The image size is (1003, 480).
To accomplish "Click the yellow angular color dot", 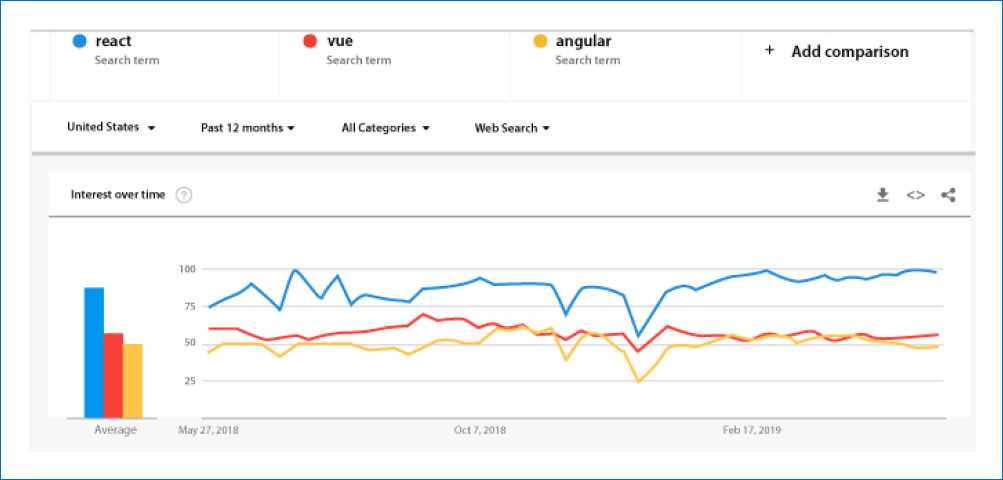I will [540, 42].
